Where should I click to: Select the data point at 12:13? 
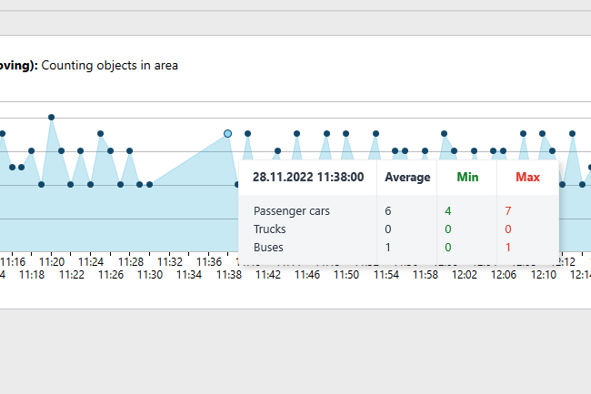[572, 133]
